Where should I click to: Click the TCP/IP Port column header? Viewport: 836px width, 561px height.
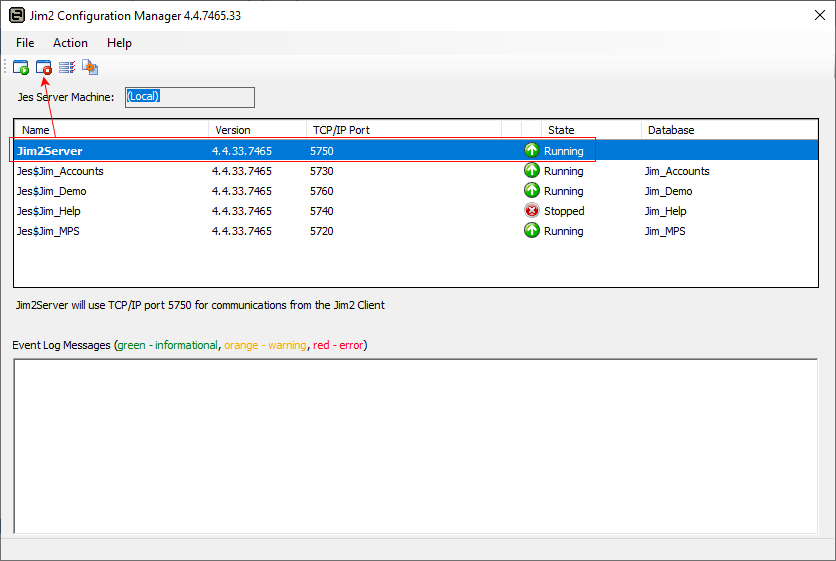tap(403, 130)
